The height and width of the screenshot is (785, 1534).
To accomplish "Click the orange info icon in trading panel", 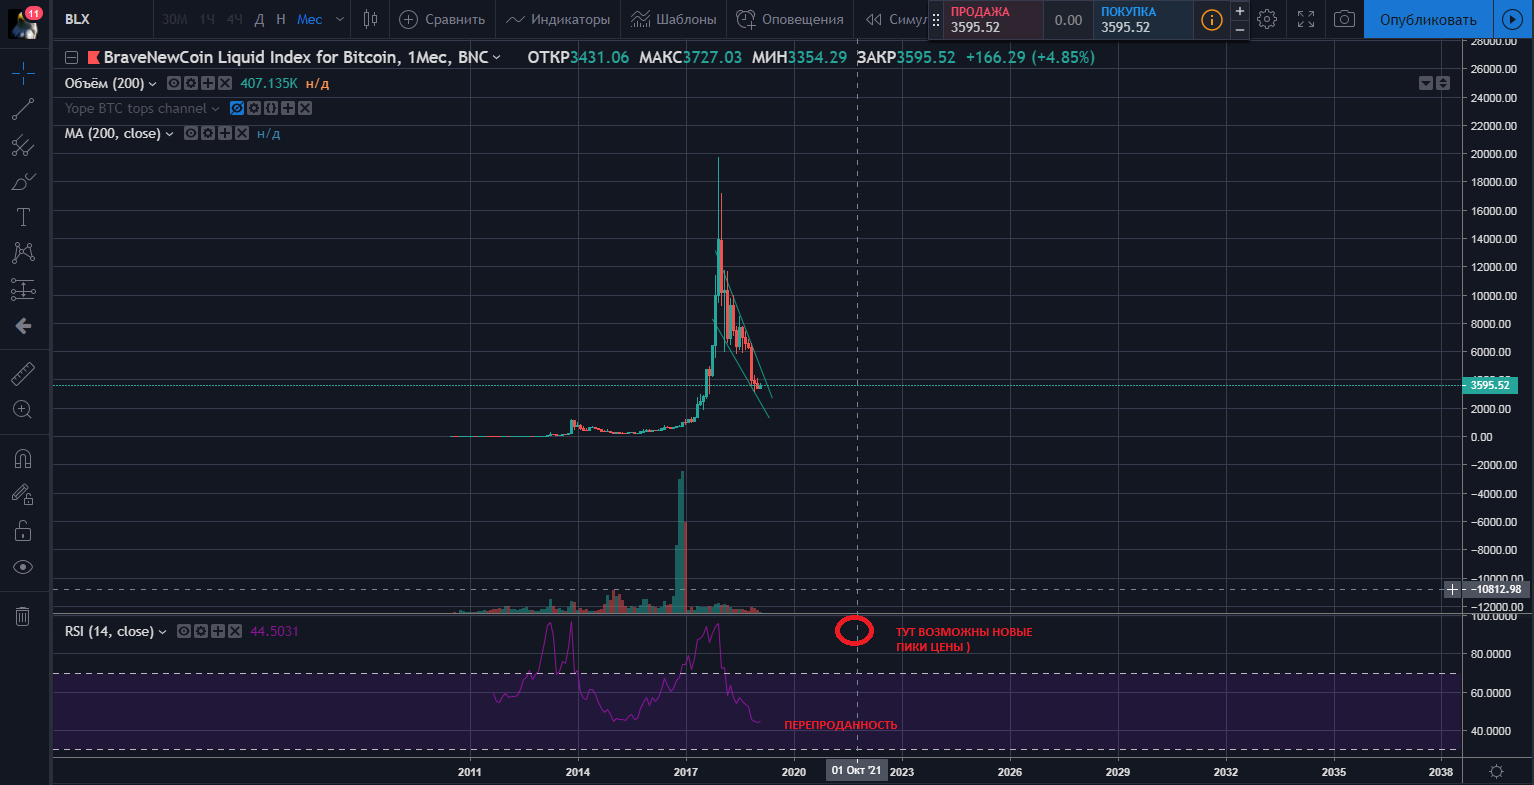I will point(1211,20).
